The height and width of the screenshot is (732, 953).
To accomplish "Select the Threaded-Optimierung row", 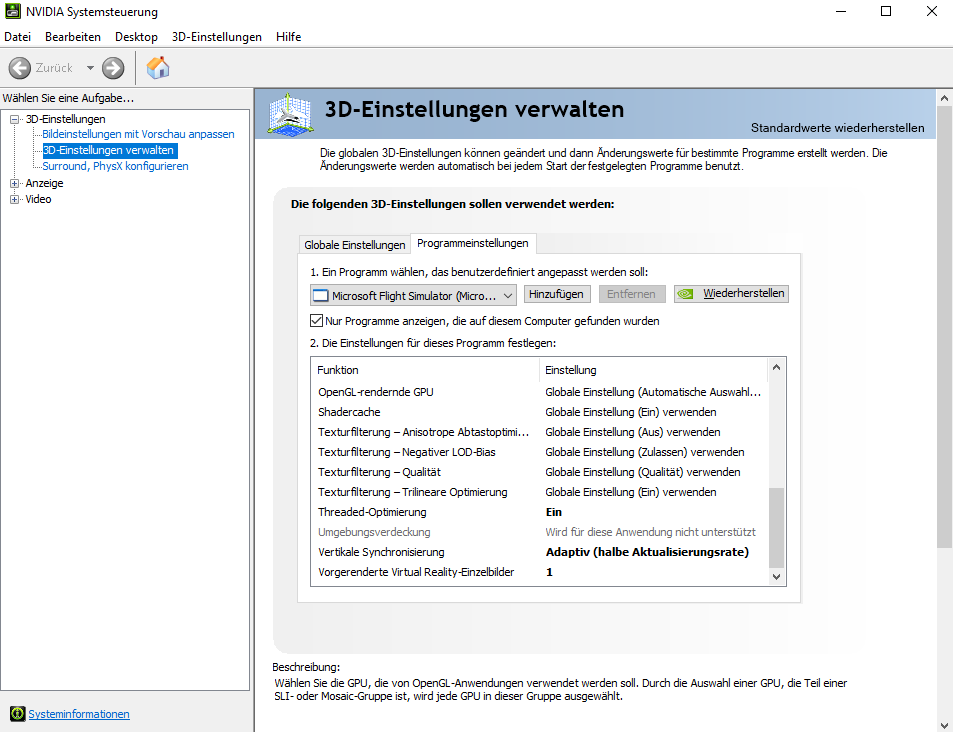I will pos(540,513).
